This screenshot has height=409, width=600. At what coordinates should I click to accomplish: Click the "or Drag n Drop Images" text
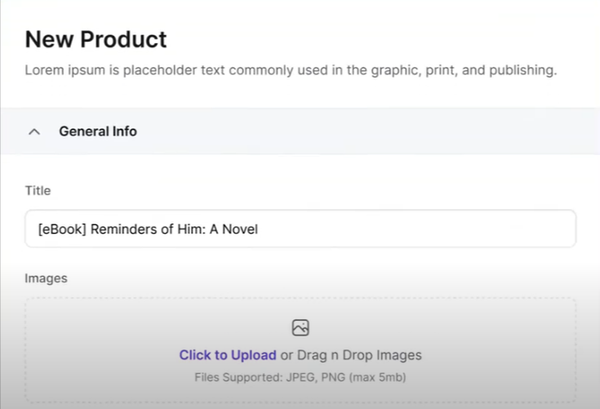pos(351,355)
